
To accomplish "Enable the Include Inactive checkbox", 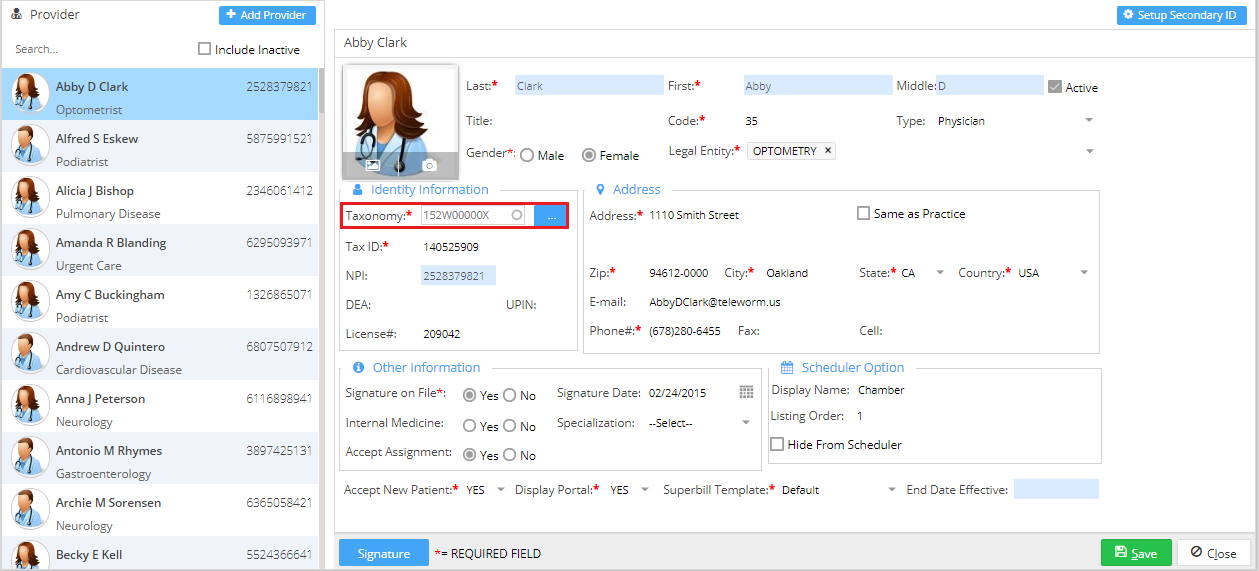I will coord(205,49).
